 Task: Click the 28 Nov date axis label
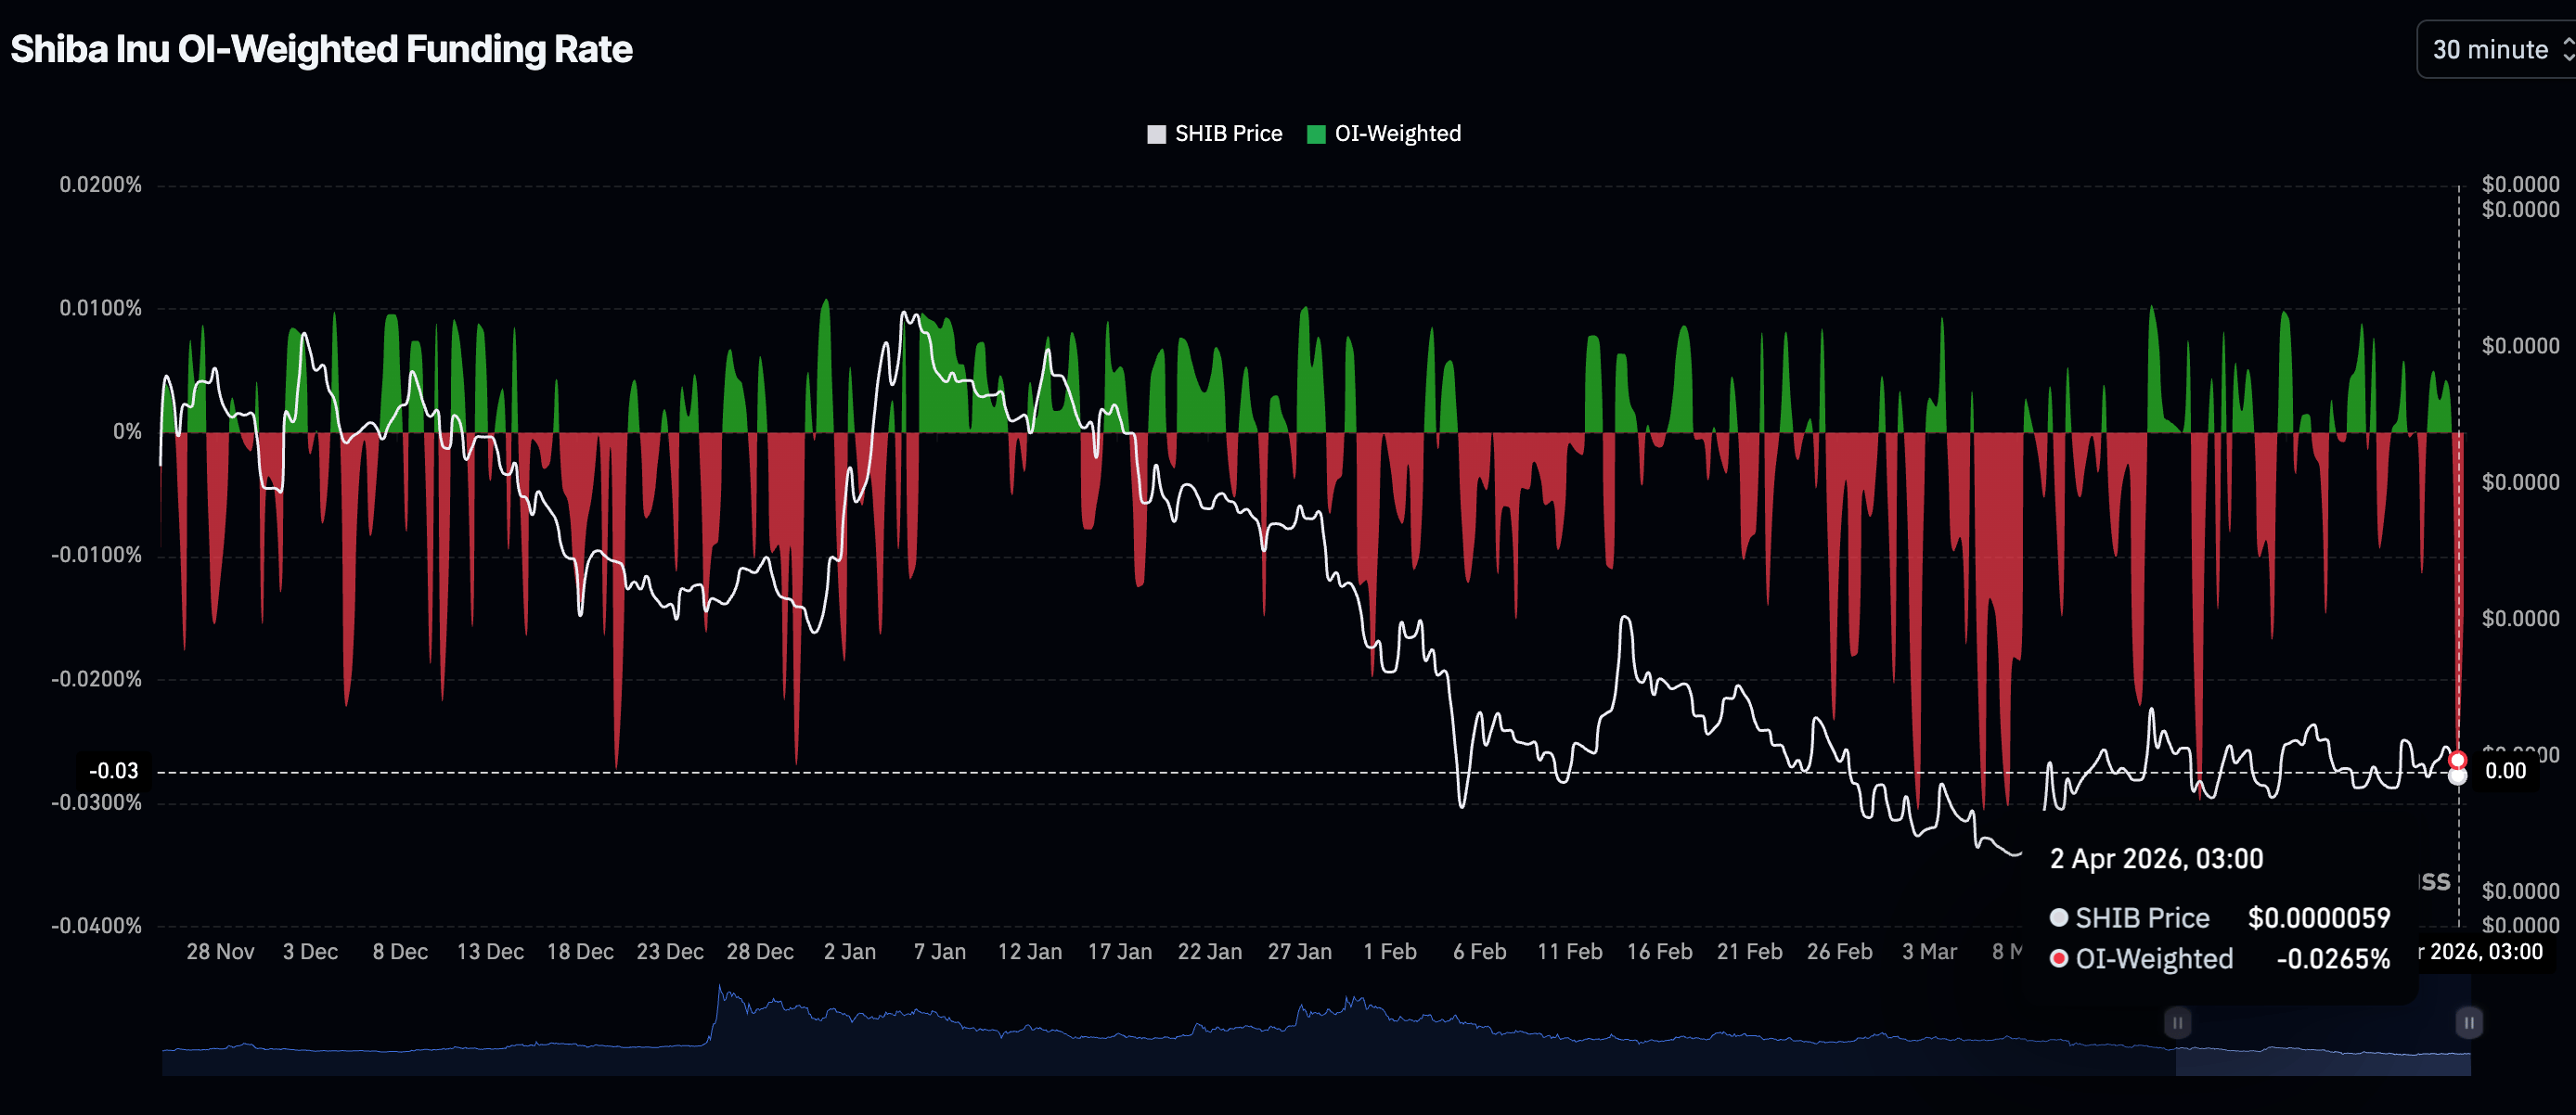(220, 952)
